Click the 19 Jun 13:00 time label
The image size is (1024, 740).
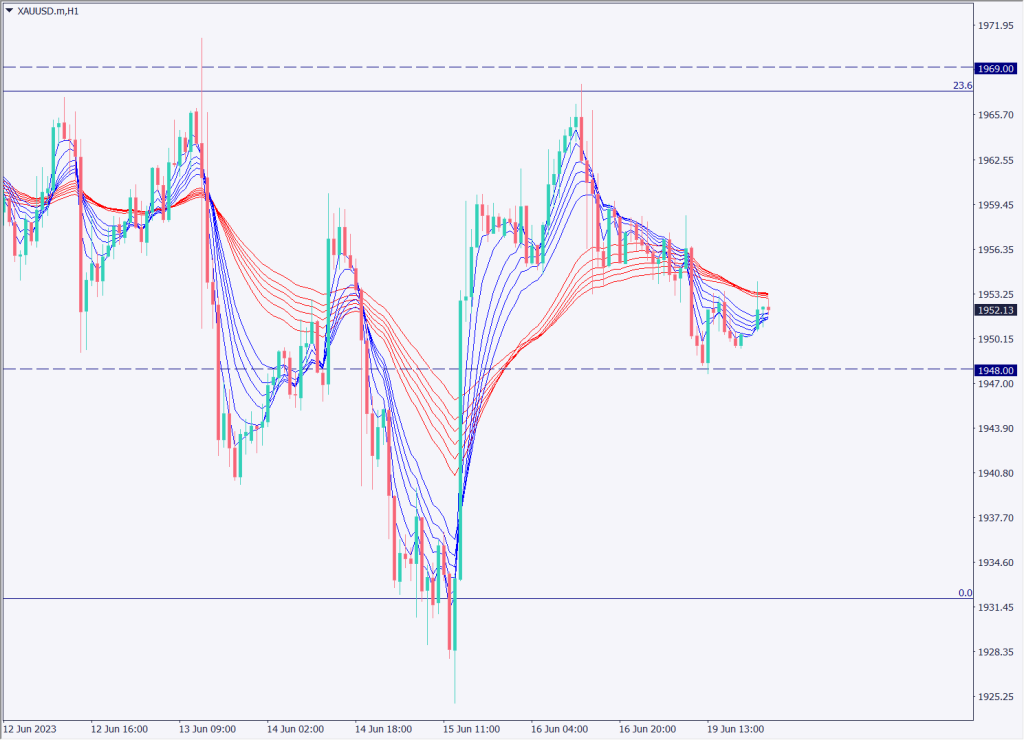[735, 729]
